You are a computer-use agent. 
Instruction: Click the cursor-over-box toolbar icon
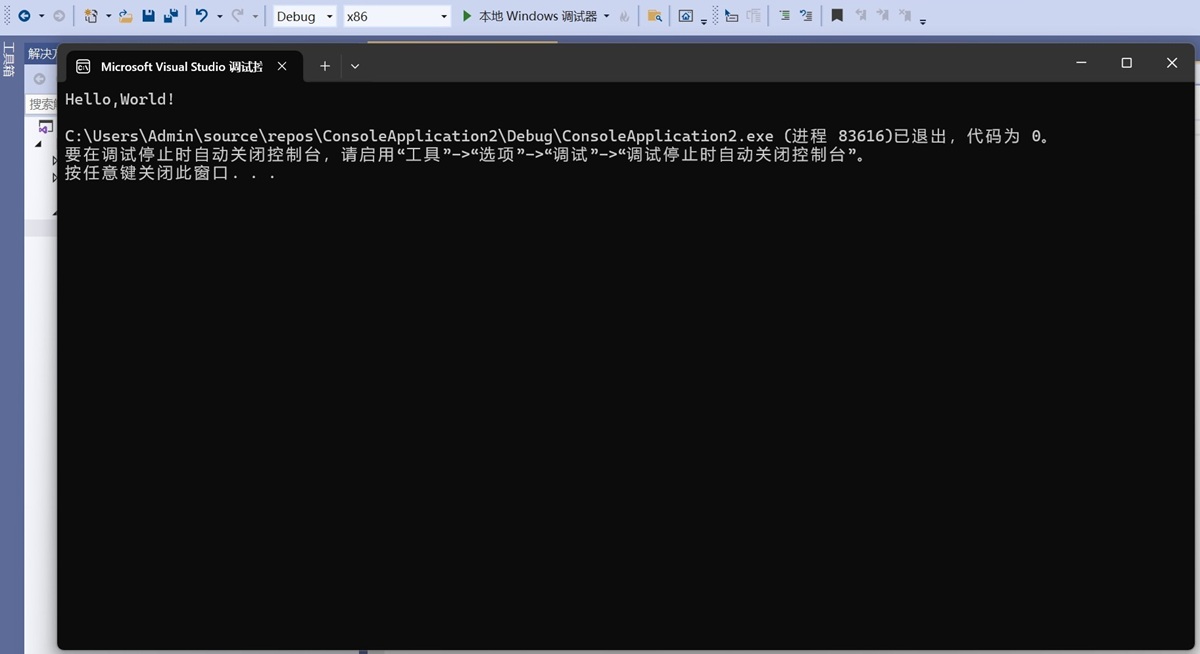tap(731, 16)
